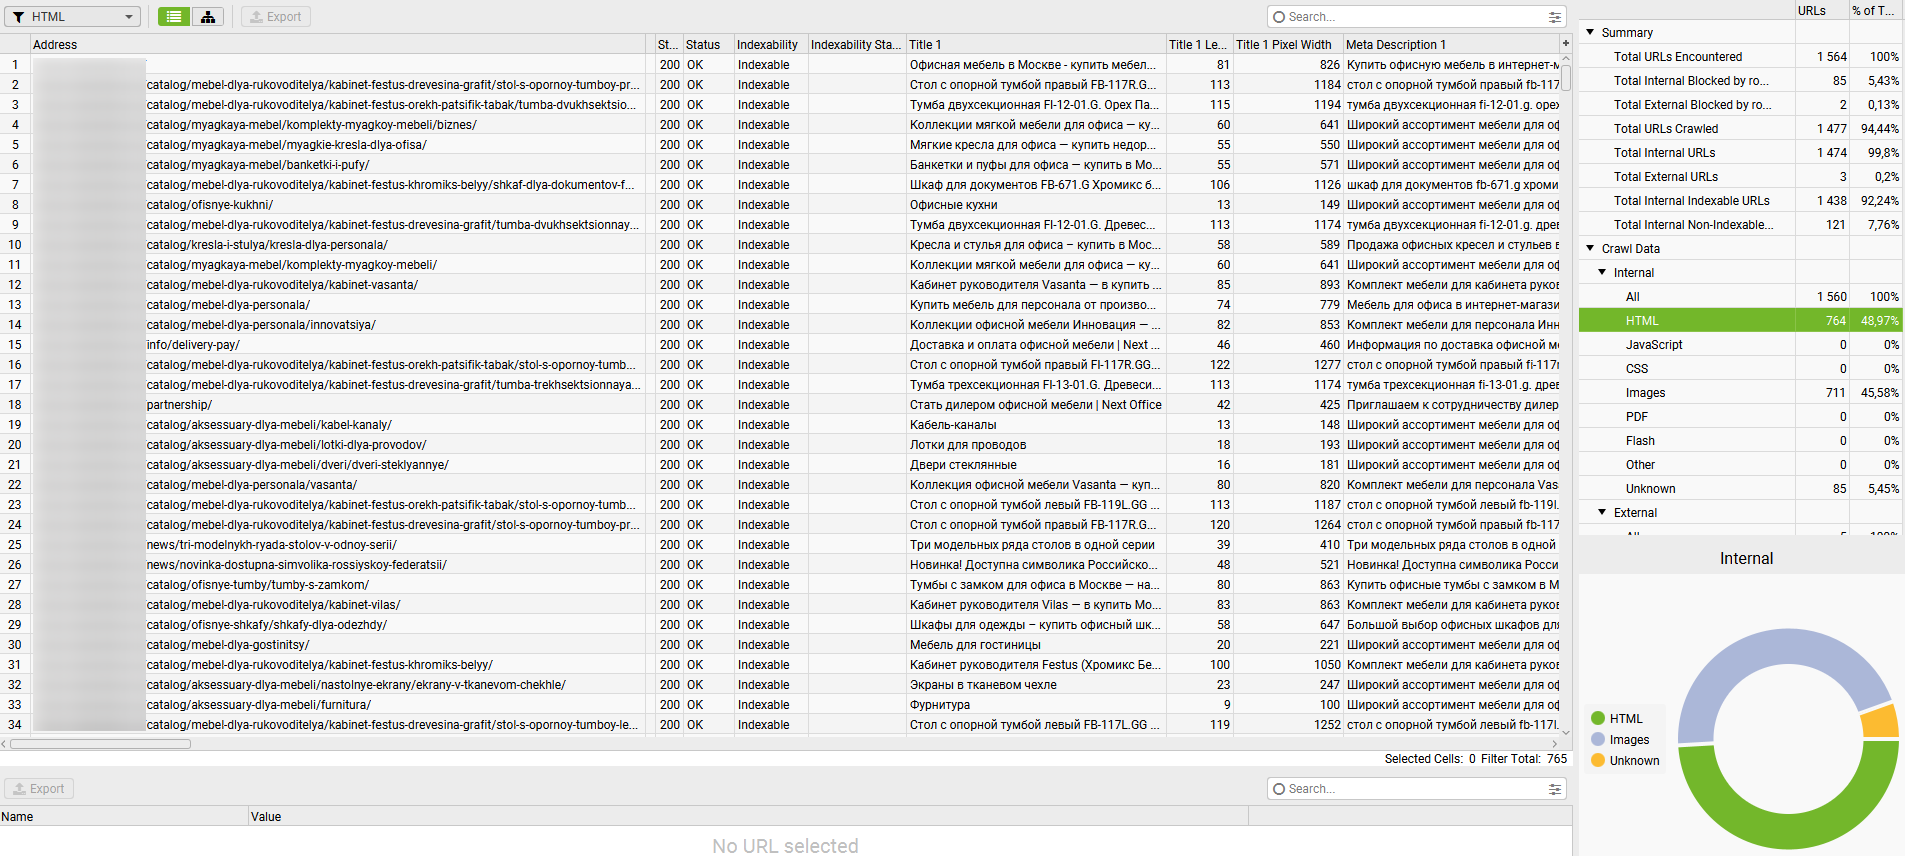
Task: Click the top Export button
Action: click(276, 17)
